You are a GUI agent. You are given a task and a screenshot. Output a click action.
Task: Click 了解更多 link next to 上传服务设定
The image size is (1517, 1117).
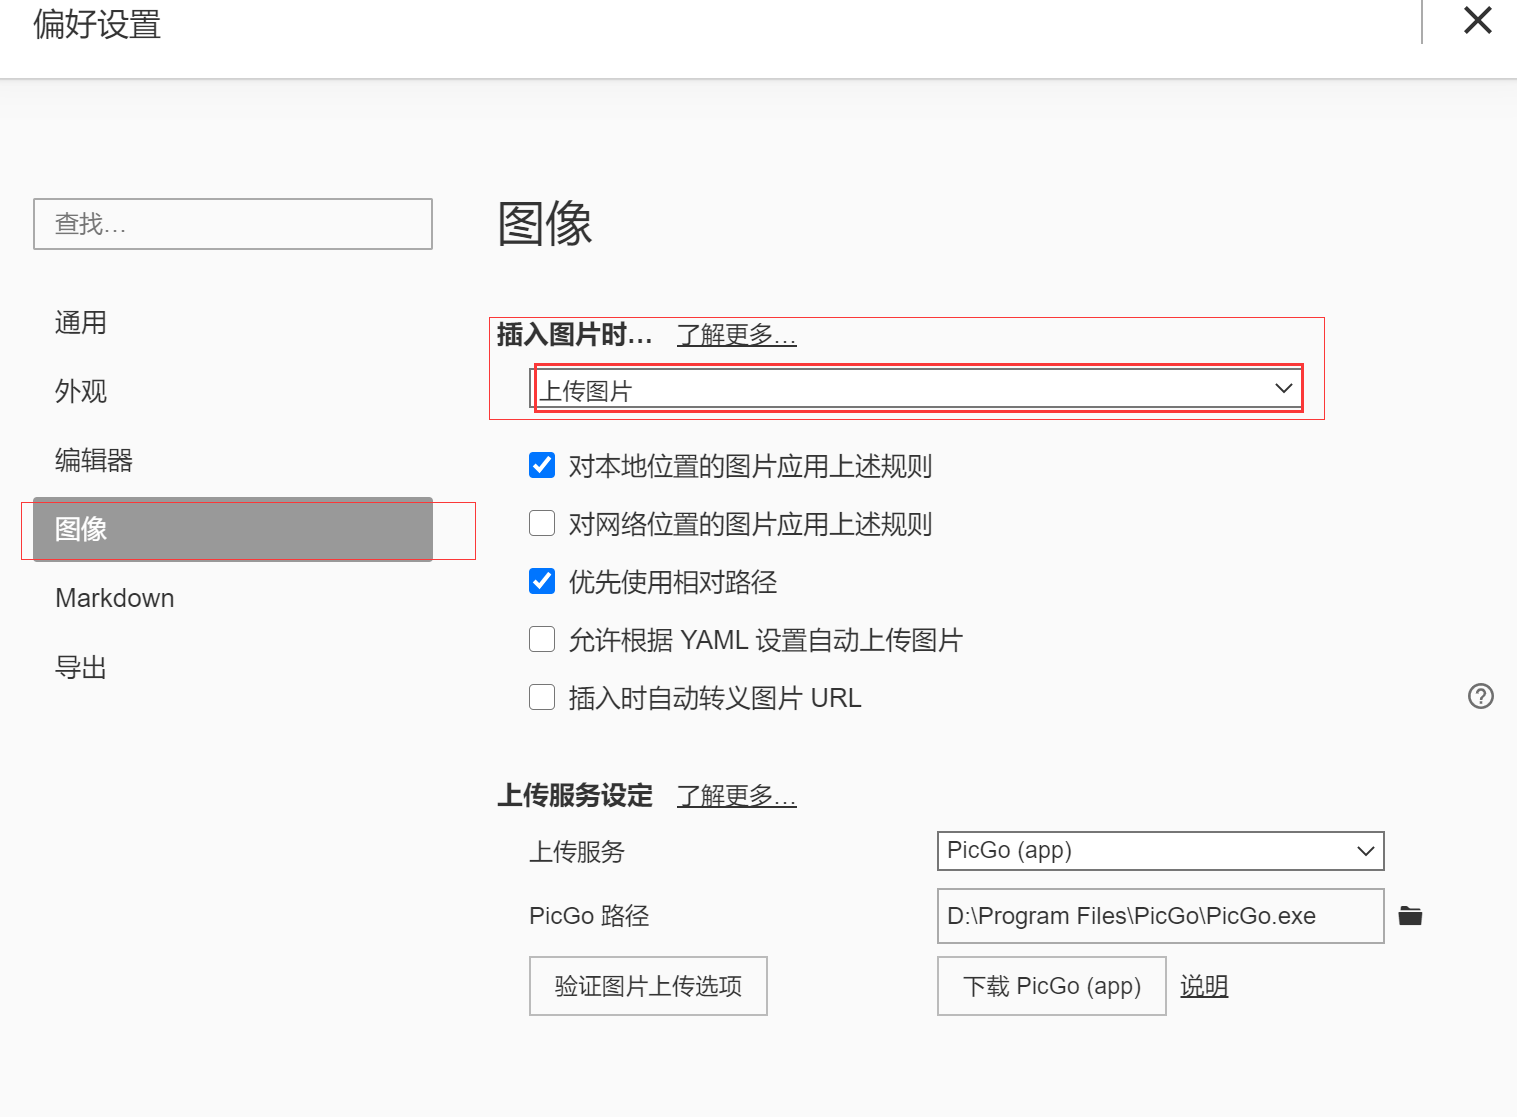pyautogui.click(x=736, y=796)
